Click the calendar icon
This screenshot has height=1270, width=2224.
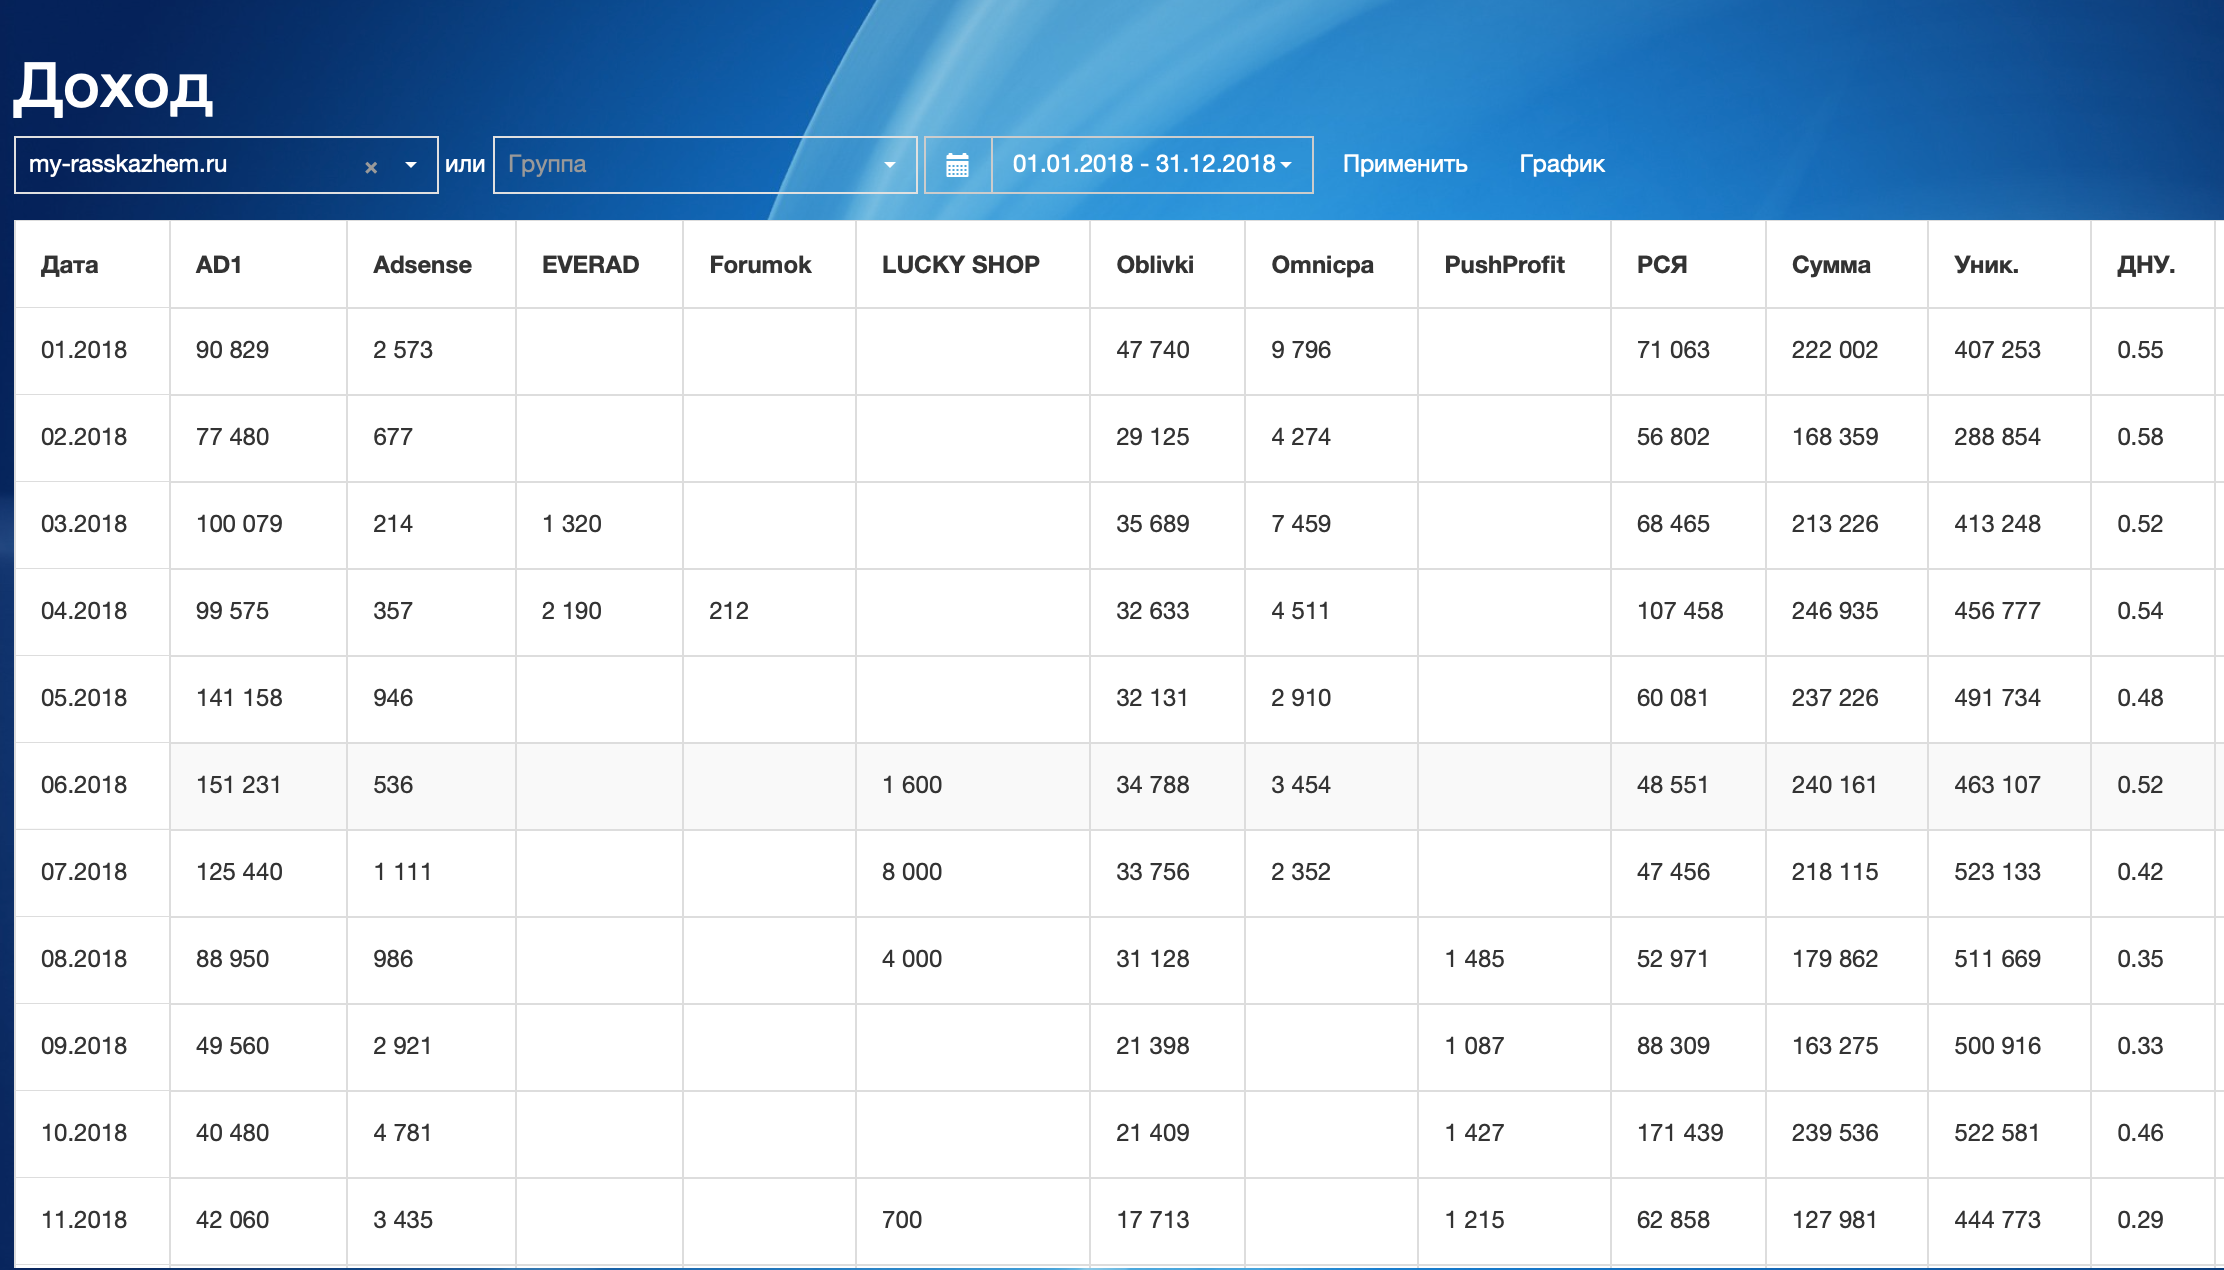pos(957,165)
